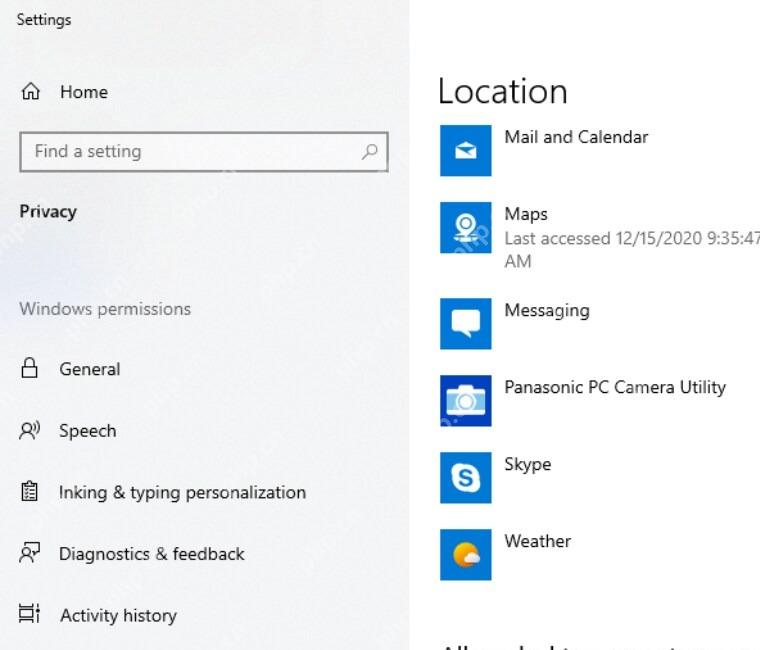Click the Weather app icon
The image size is (760, 650).
pyautogui.click(x=465, y=555)
